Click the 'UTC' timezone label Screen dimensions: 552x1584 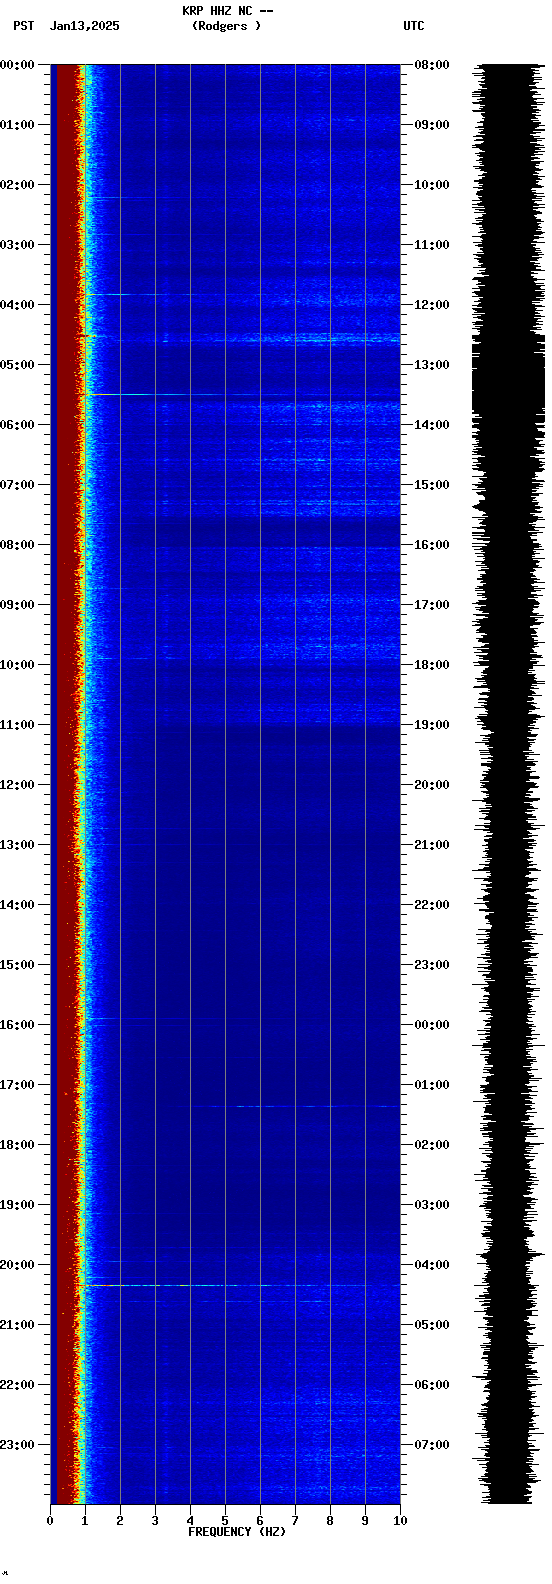[414, 26]
